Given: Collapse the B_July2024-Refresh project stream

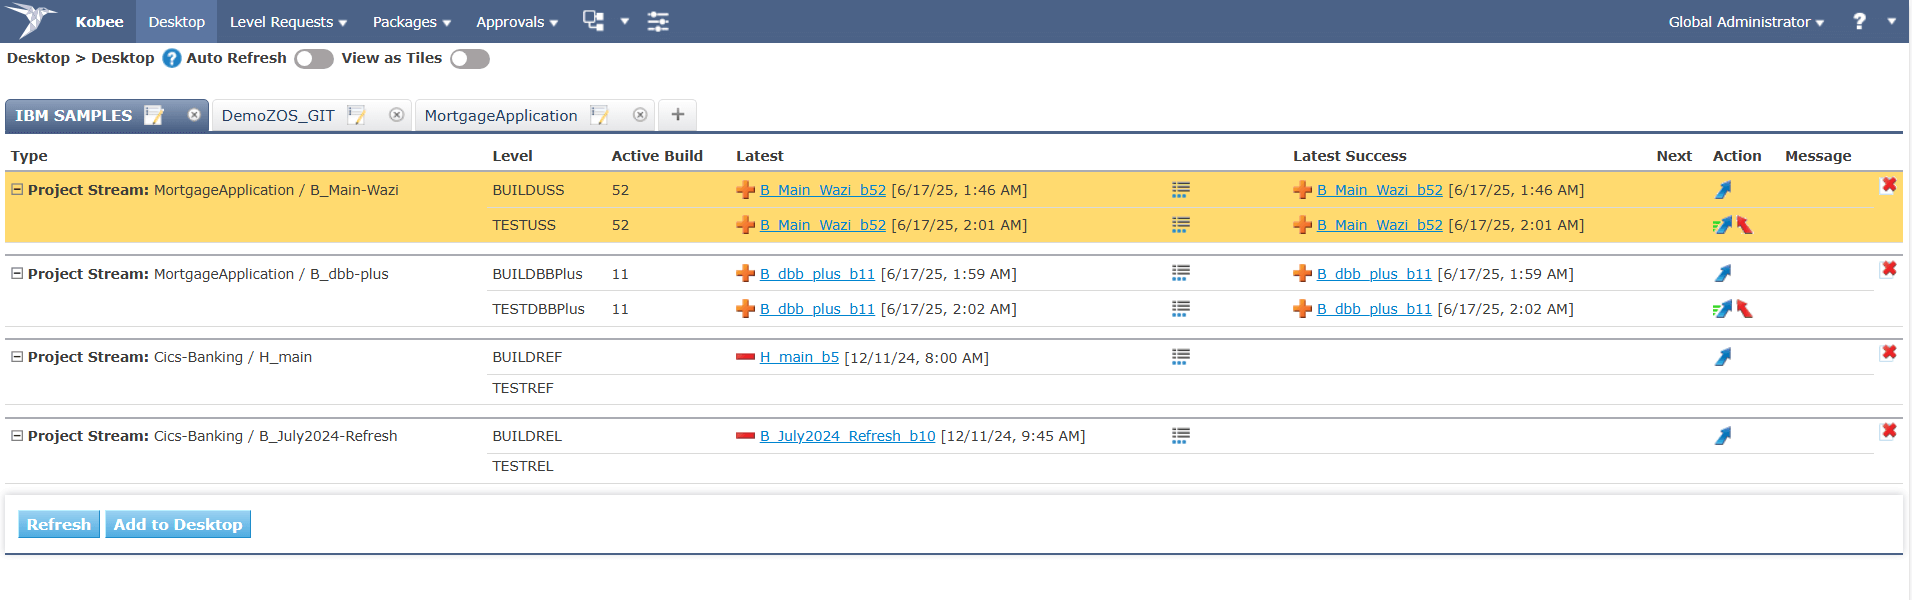Looking at the screenshot, I should click(x=17, y=435).
